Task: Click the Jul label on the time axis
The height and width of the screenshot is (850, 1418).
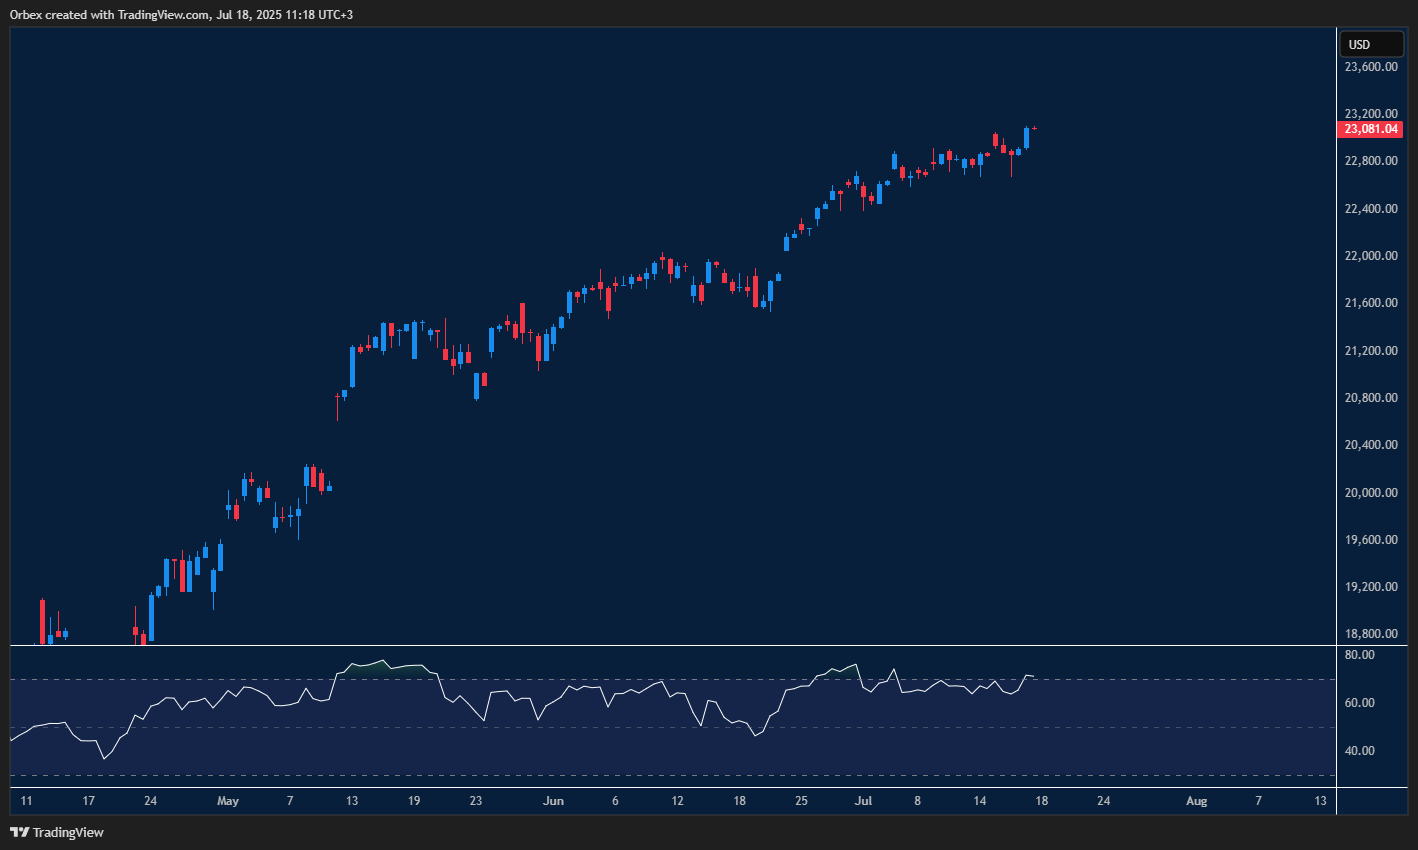Action: [863, 800]
